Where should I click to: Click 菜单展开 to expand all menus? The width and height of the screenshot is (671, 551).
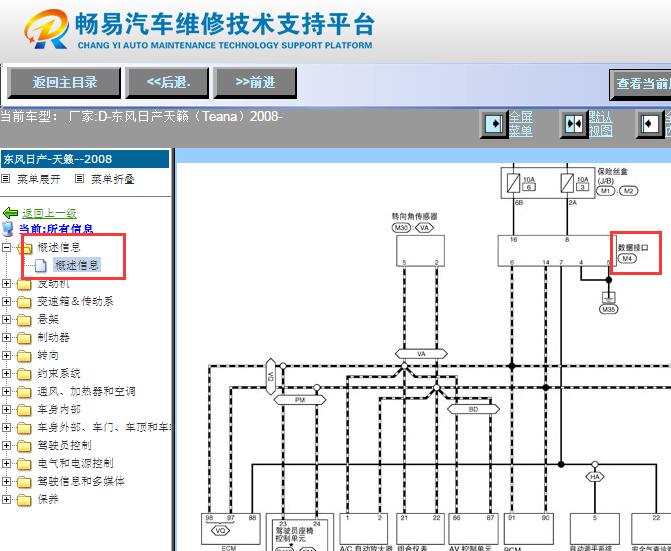(39, 179)
